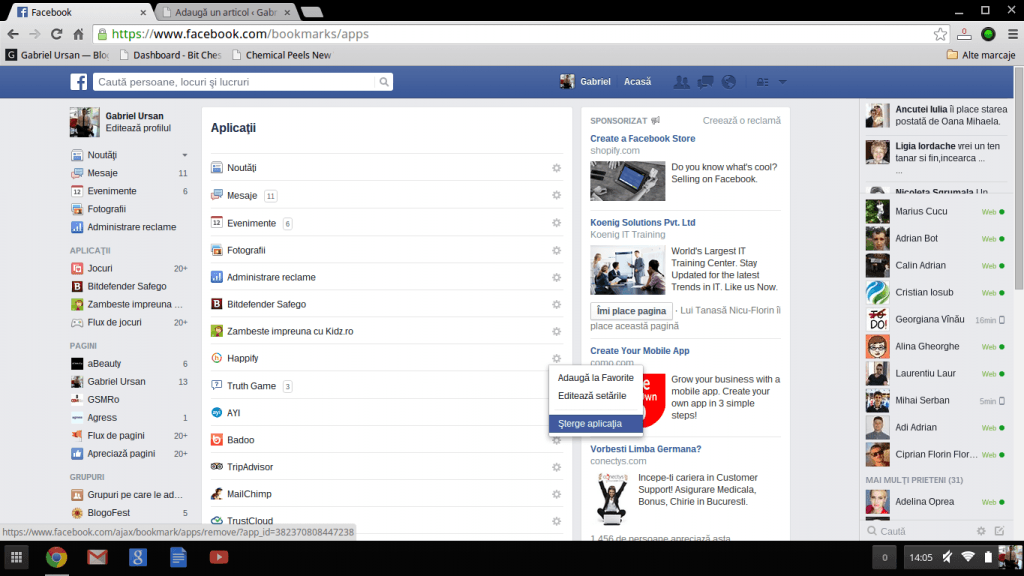Open the app launcher grid in shelf
This screenshot has height=576, width=1024.
[16, 557]
